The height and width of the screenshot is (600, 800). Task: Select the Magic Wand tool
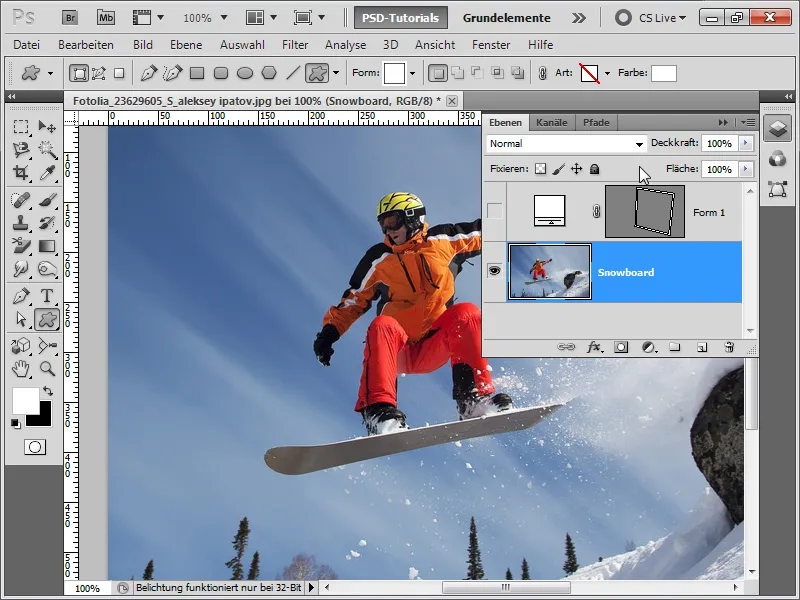tap(47, 149)
